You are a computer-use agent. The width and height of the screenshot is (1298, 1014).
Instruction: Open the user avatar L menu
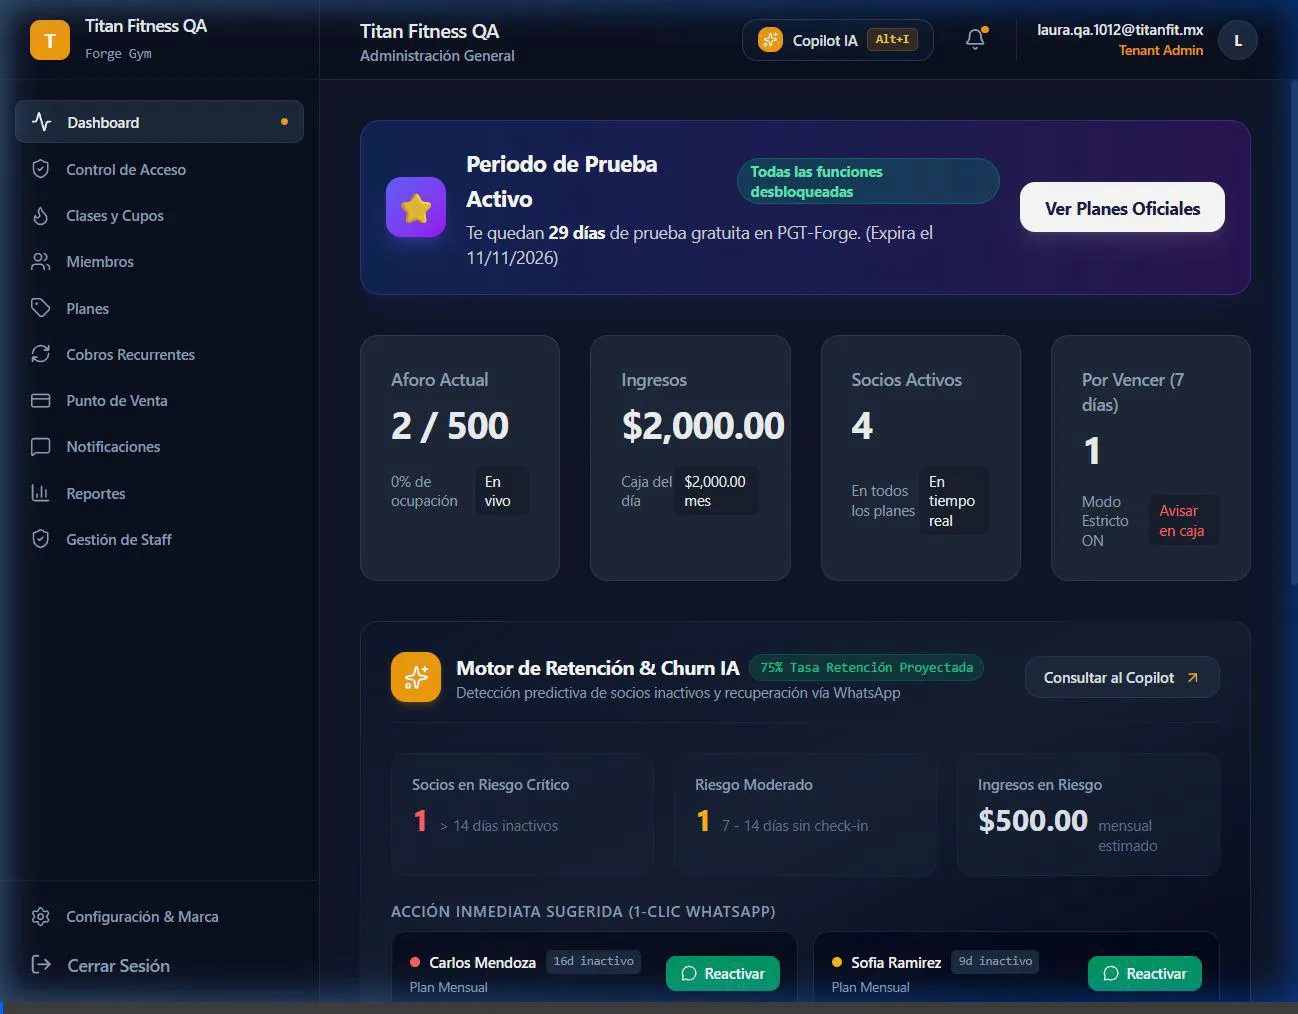[1238, 40]
